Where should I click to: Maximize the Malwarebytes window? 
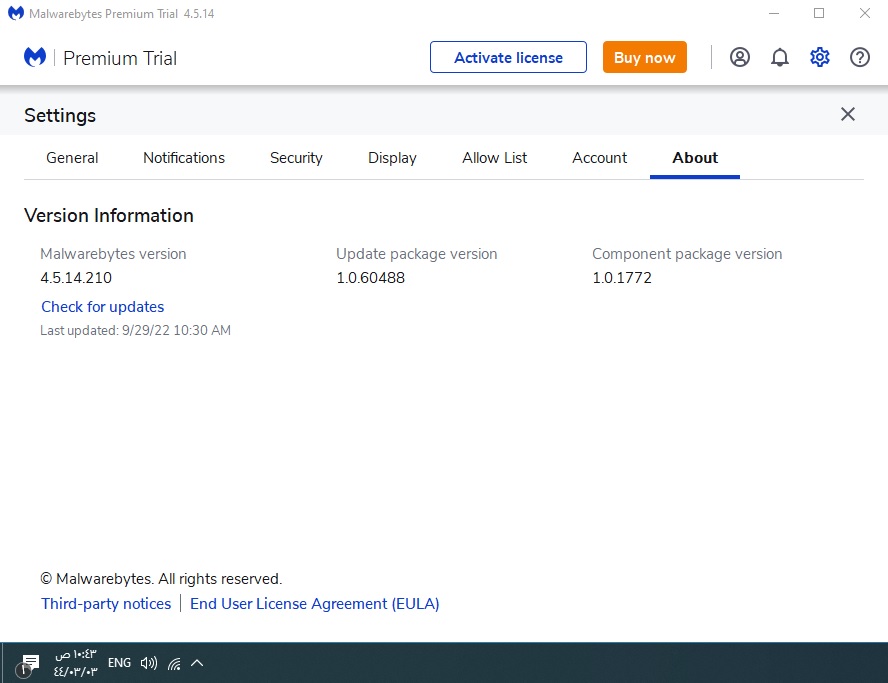coord(819,13)
